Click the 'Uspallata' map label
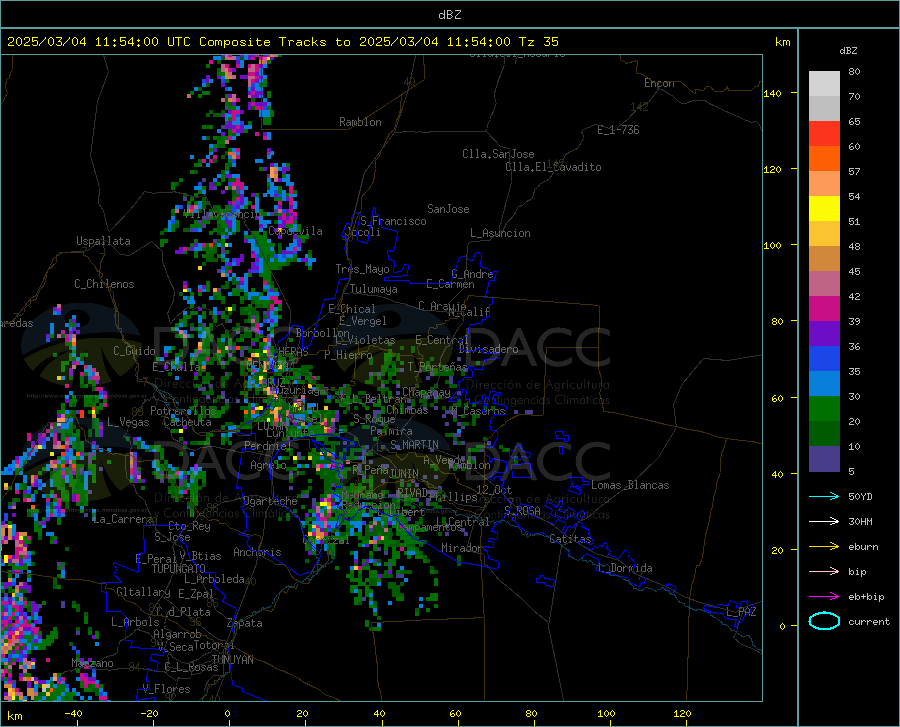 coord(103,241)
